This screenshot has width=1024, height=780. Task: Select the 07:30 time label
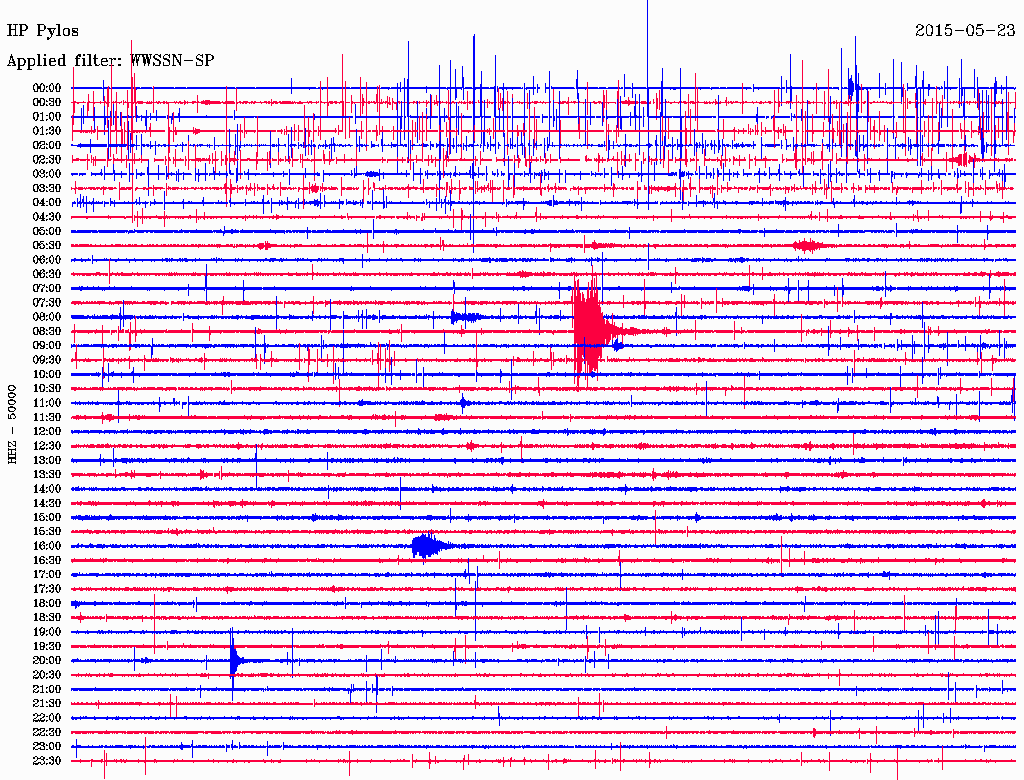point(47,303)
